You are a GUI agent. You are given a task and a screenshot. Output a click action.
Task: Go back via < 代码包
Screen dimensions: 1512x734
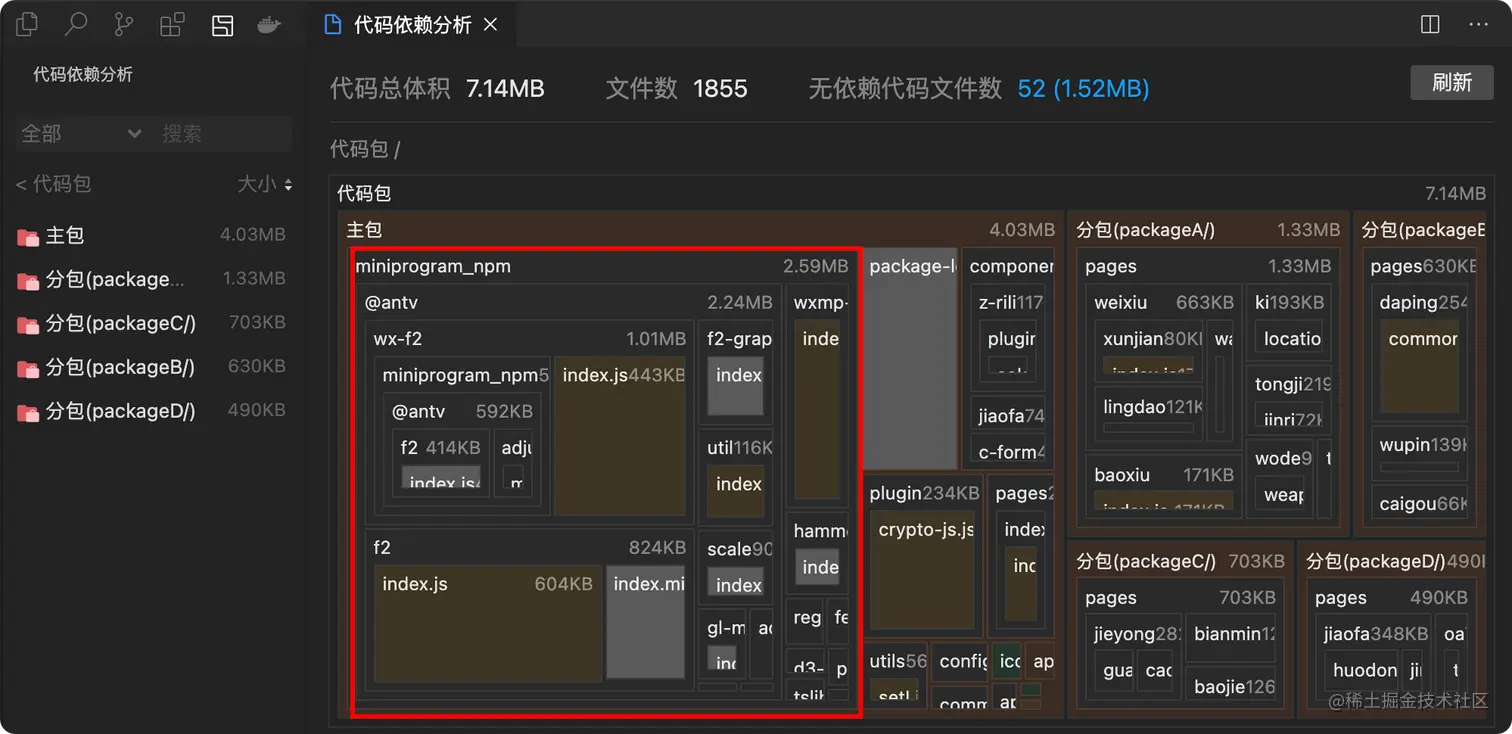(x=54, y=184)
